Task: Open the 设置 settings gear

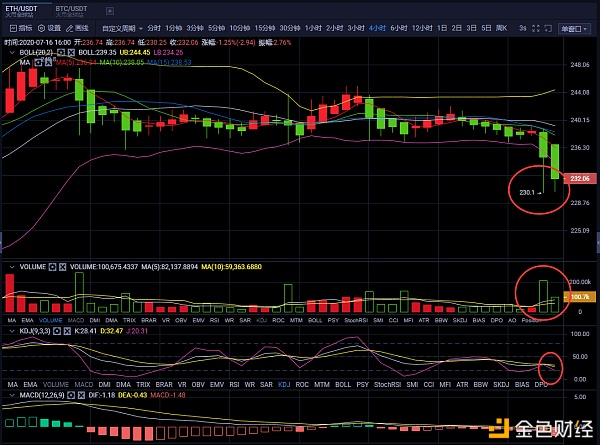Action: coord(49,28)
